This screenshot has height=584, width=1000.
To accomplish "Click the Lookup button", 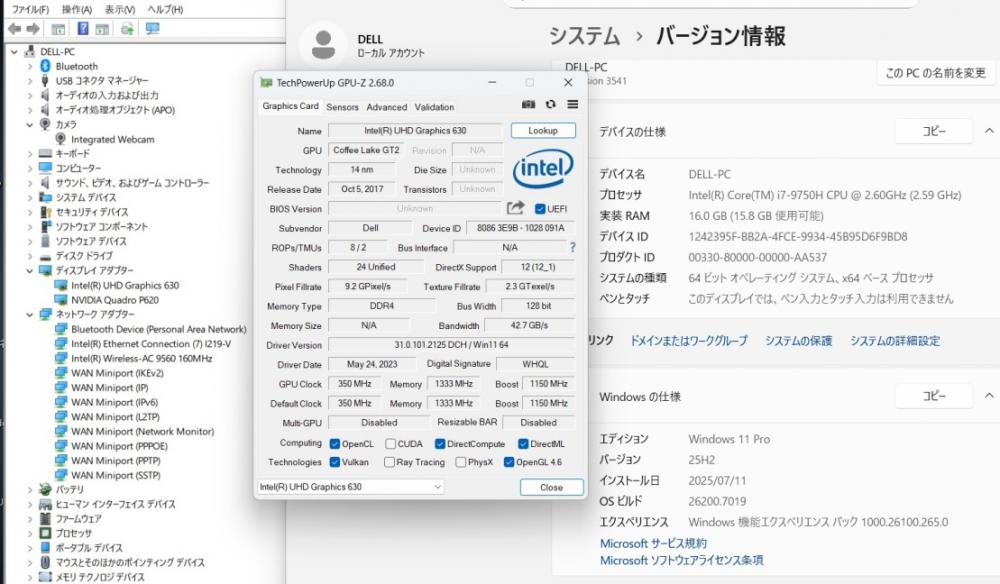I will 543,130.
